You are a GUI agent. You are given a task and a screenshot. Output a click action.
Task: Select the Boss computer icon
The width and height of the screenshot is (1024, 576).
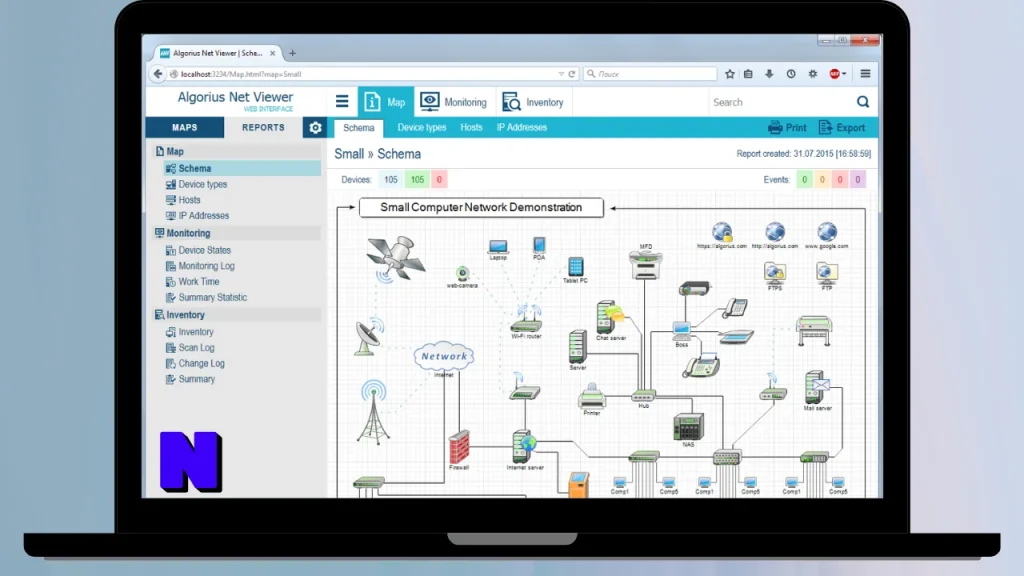click(x=681, y=330)
